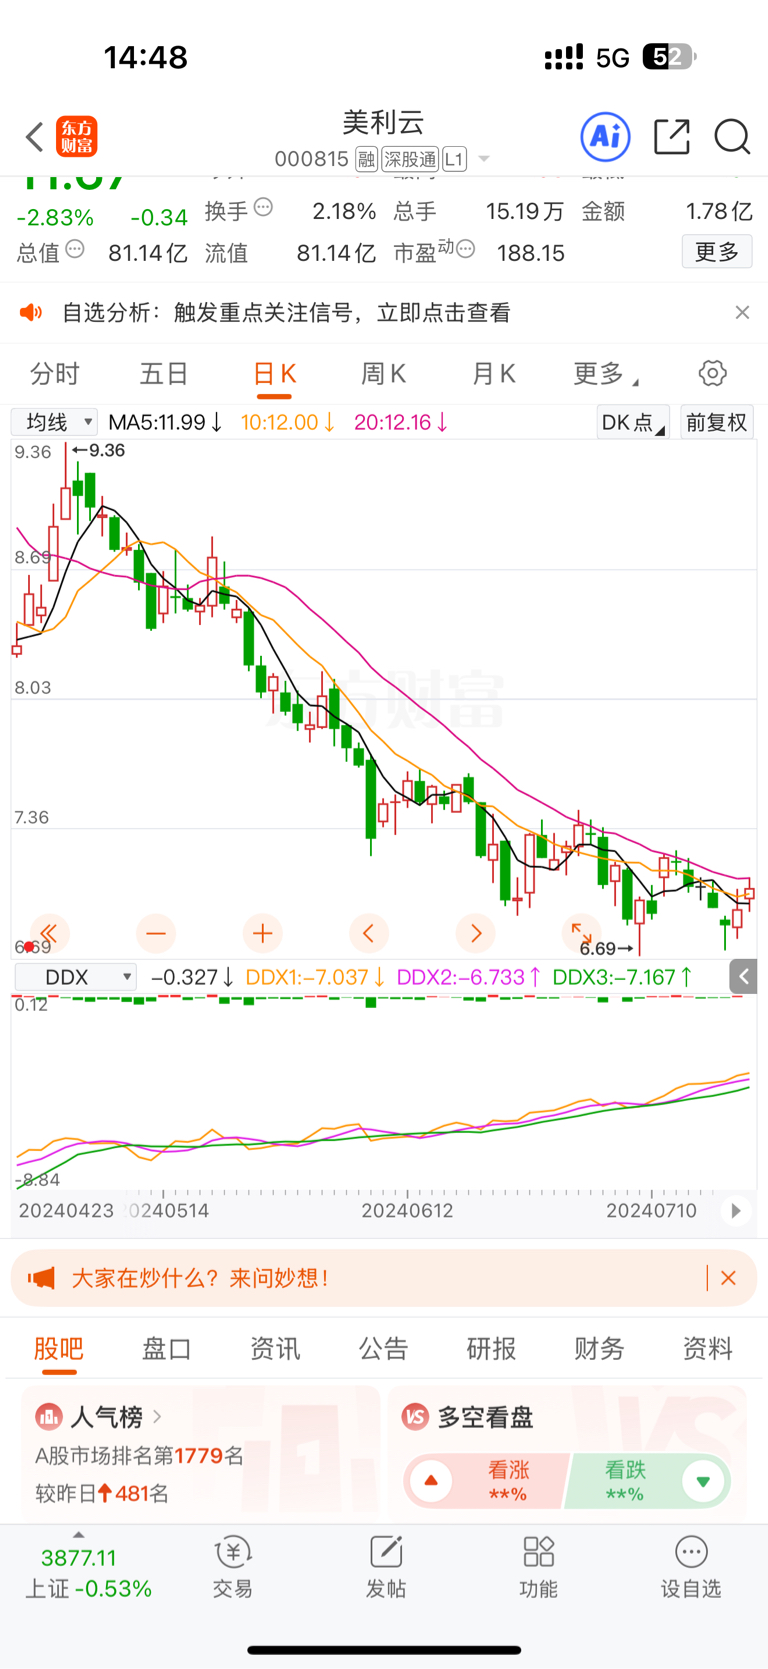Viewport: 768px width, 1669px height.
Task: Open the DDX indicator dropdown
Action: (x=76, y=977)
